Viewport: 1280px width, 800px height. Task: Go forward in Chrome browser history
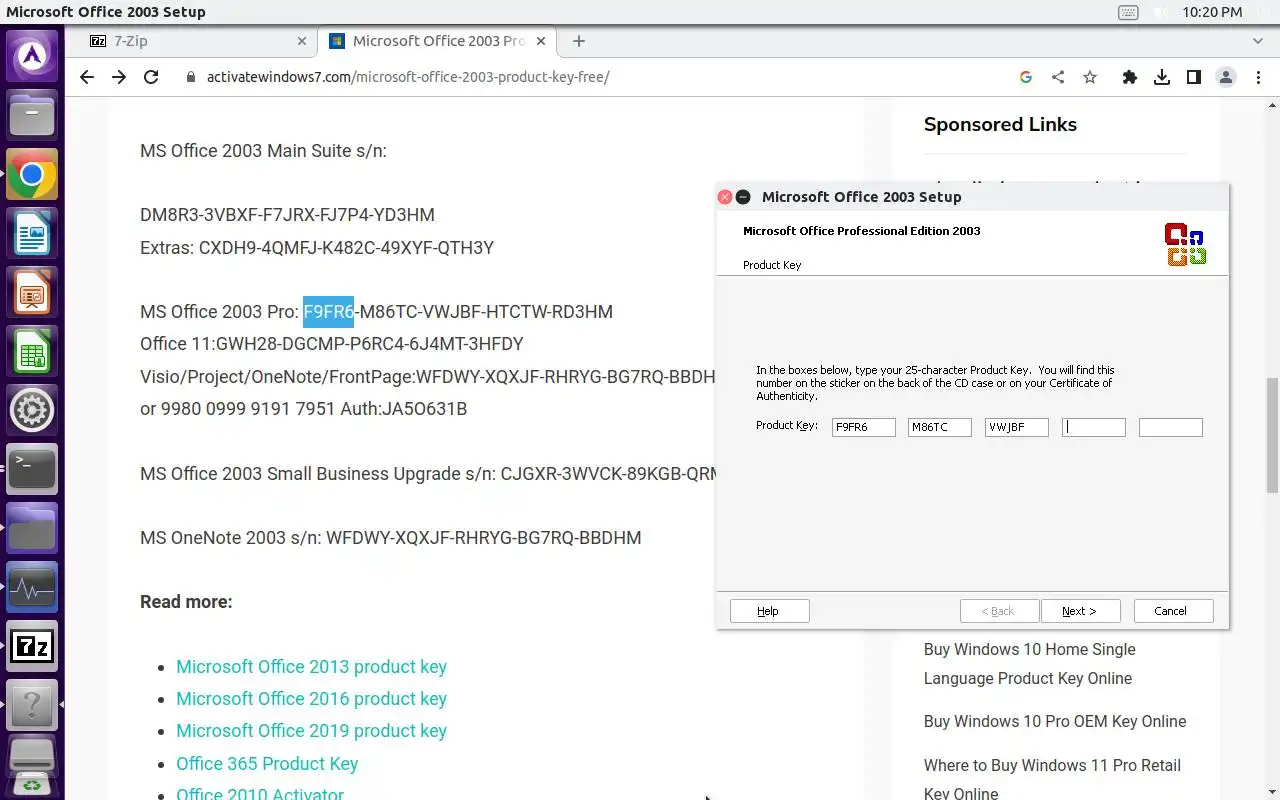[119, 77]
